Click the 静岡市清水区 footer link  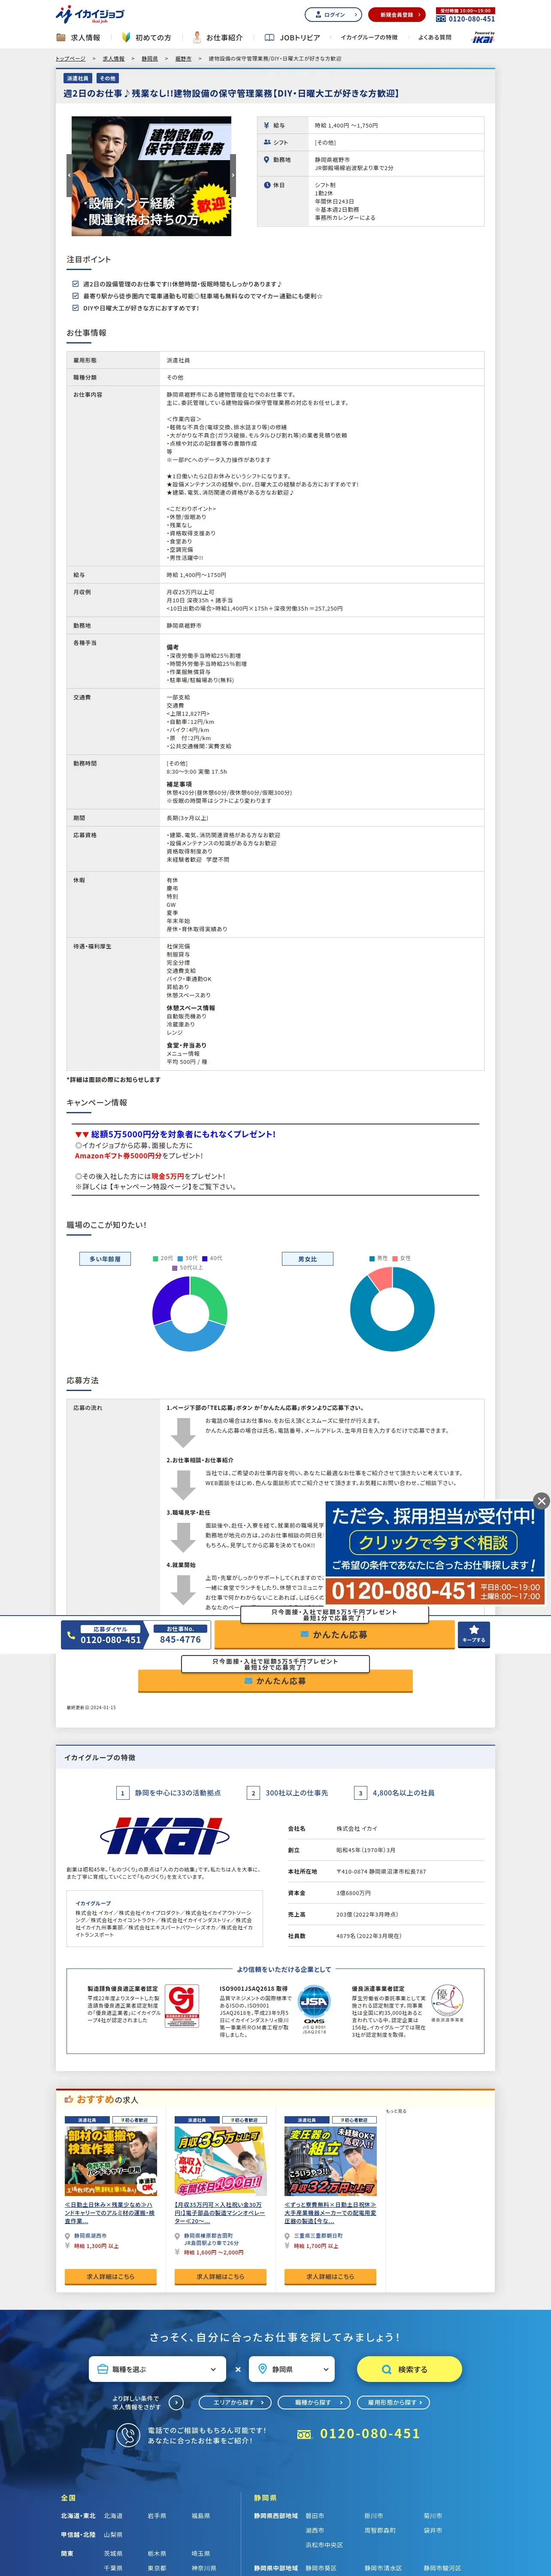click(x=383, y=2568)
